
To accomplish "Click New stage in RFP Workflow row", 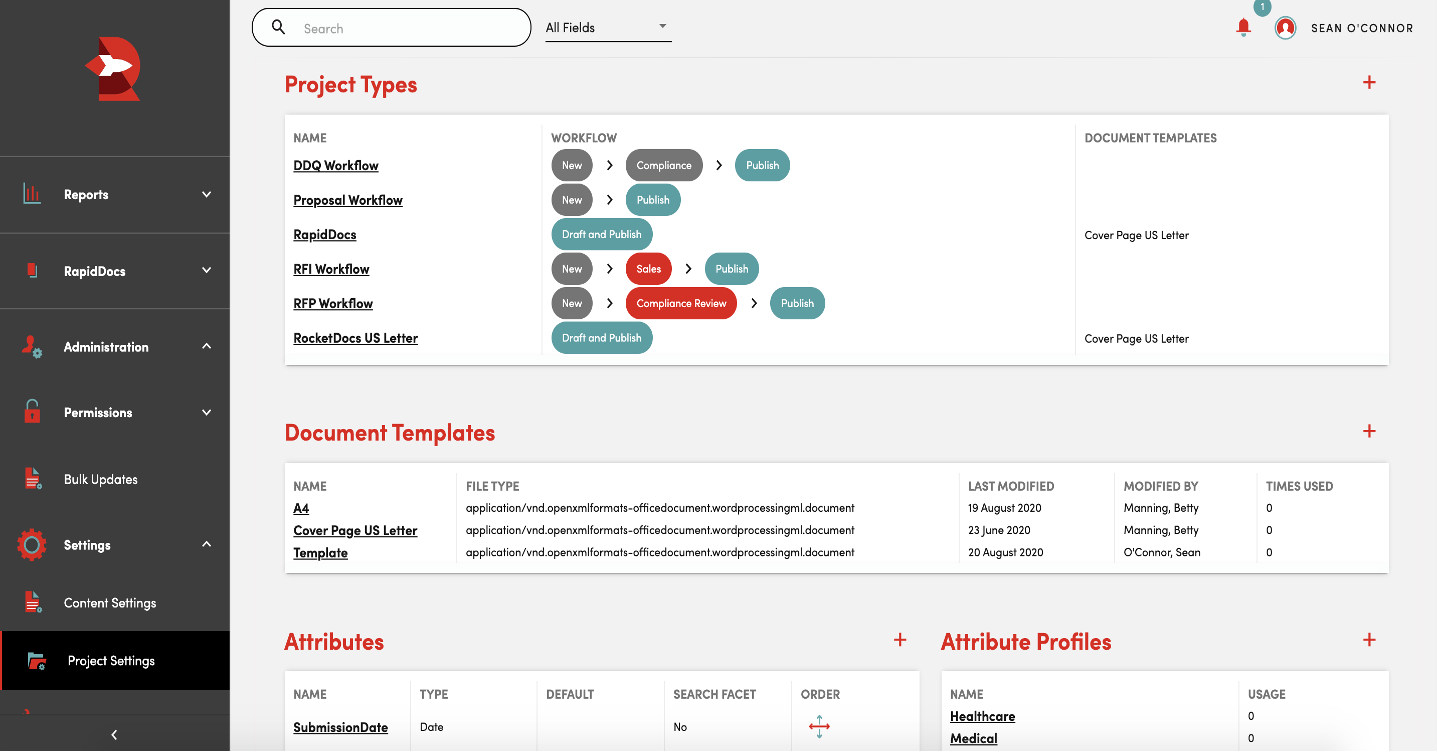I will [572, 303].
